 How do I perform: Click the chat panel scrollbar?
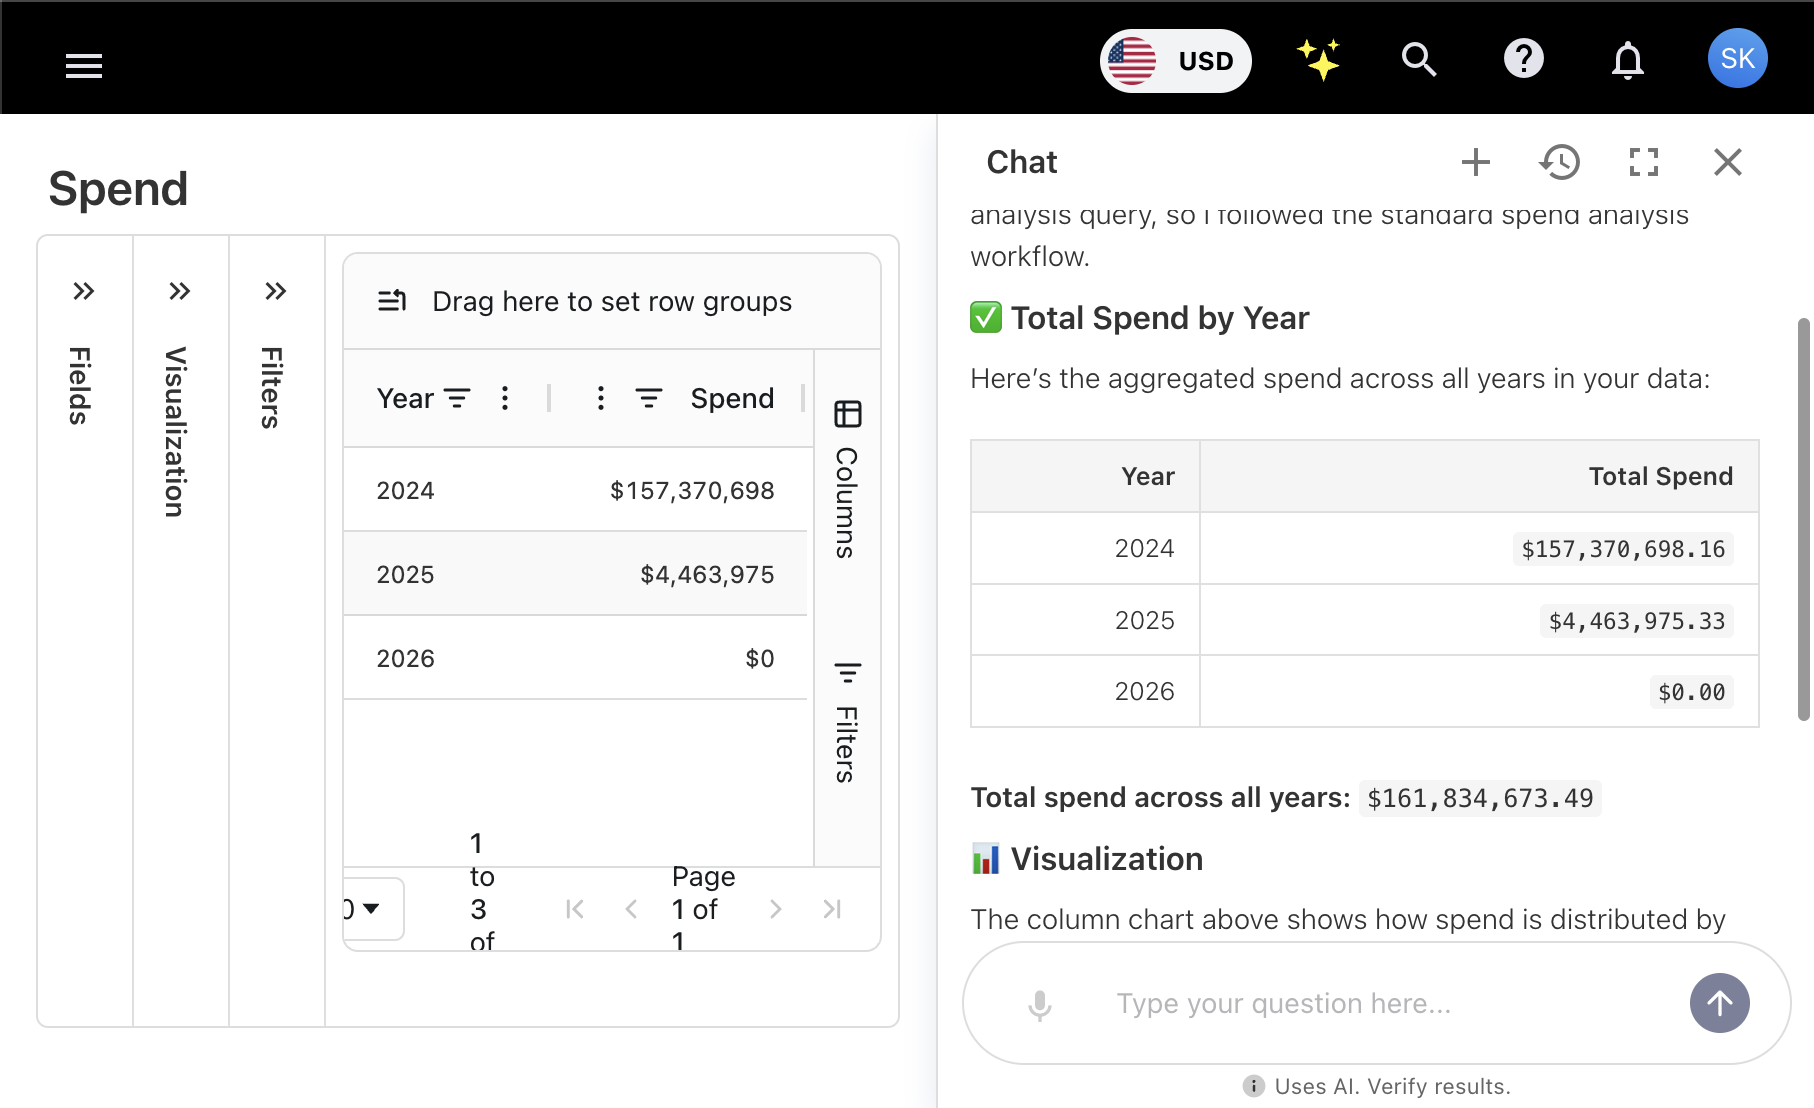click(1803, 519)
